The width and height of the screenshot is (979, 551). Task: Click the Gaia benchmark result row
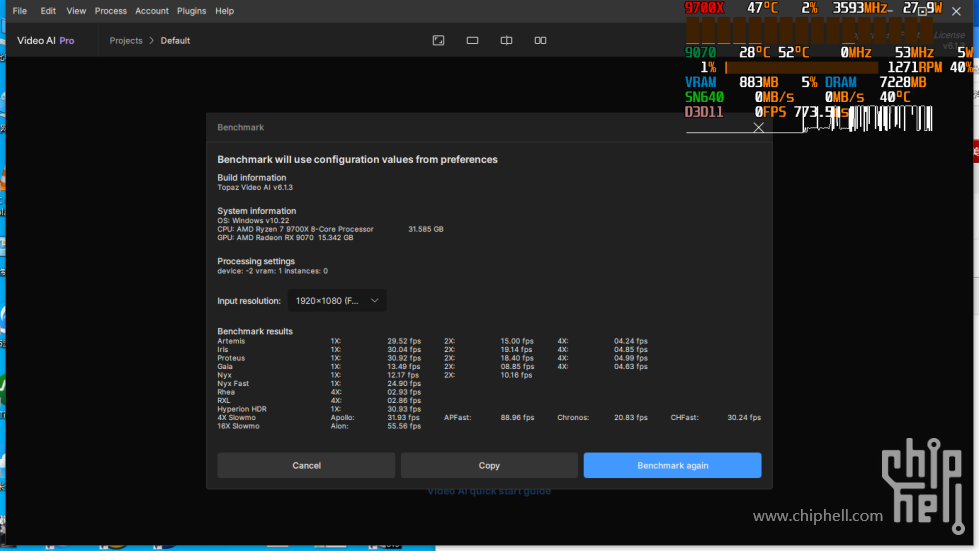(x=432, y=366)
